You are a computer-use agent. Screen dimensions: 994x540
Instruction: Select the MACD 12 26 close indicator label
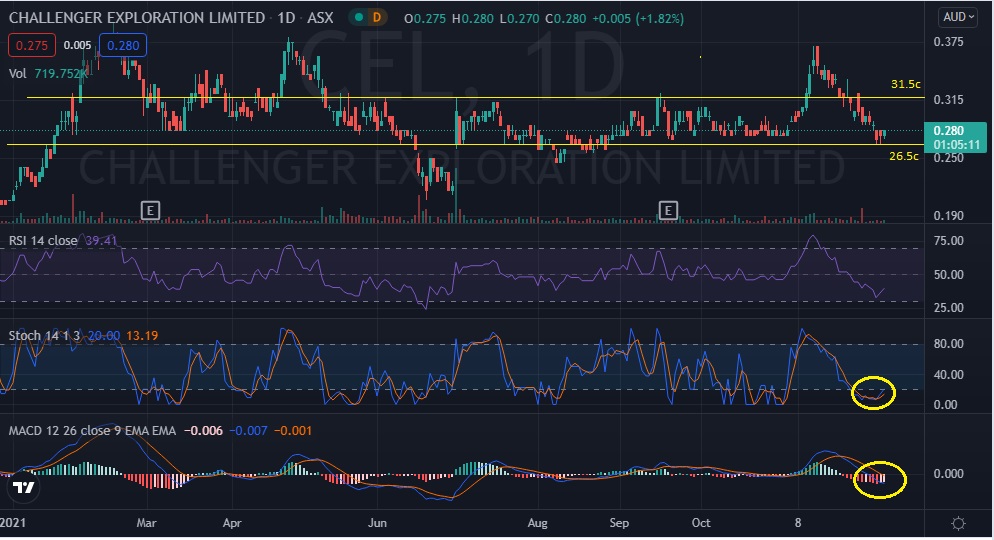[92, 431]
